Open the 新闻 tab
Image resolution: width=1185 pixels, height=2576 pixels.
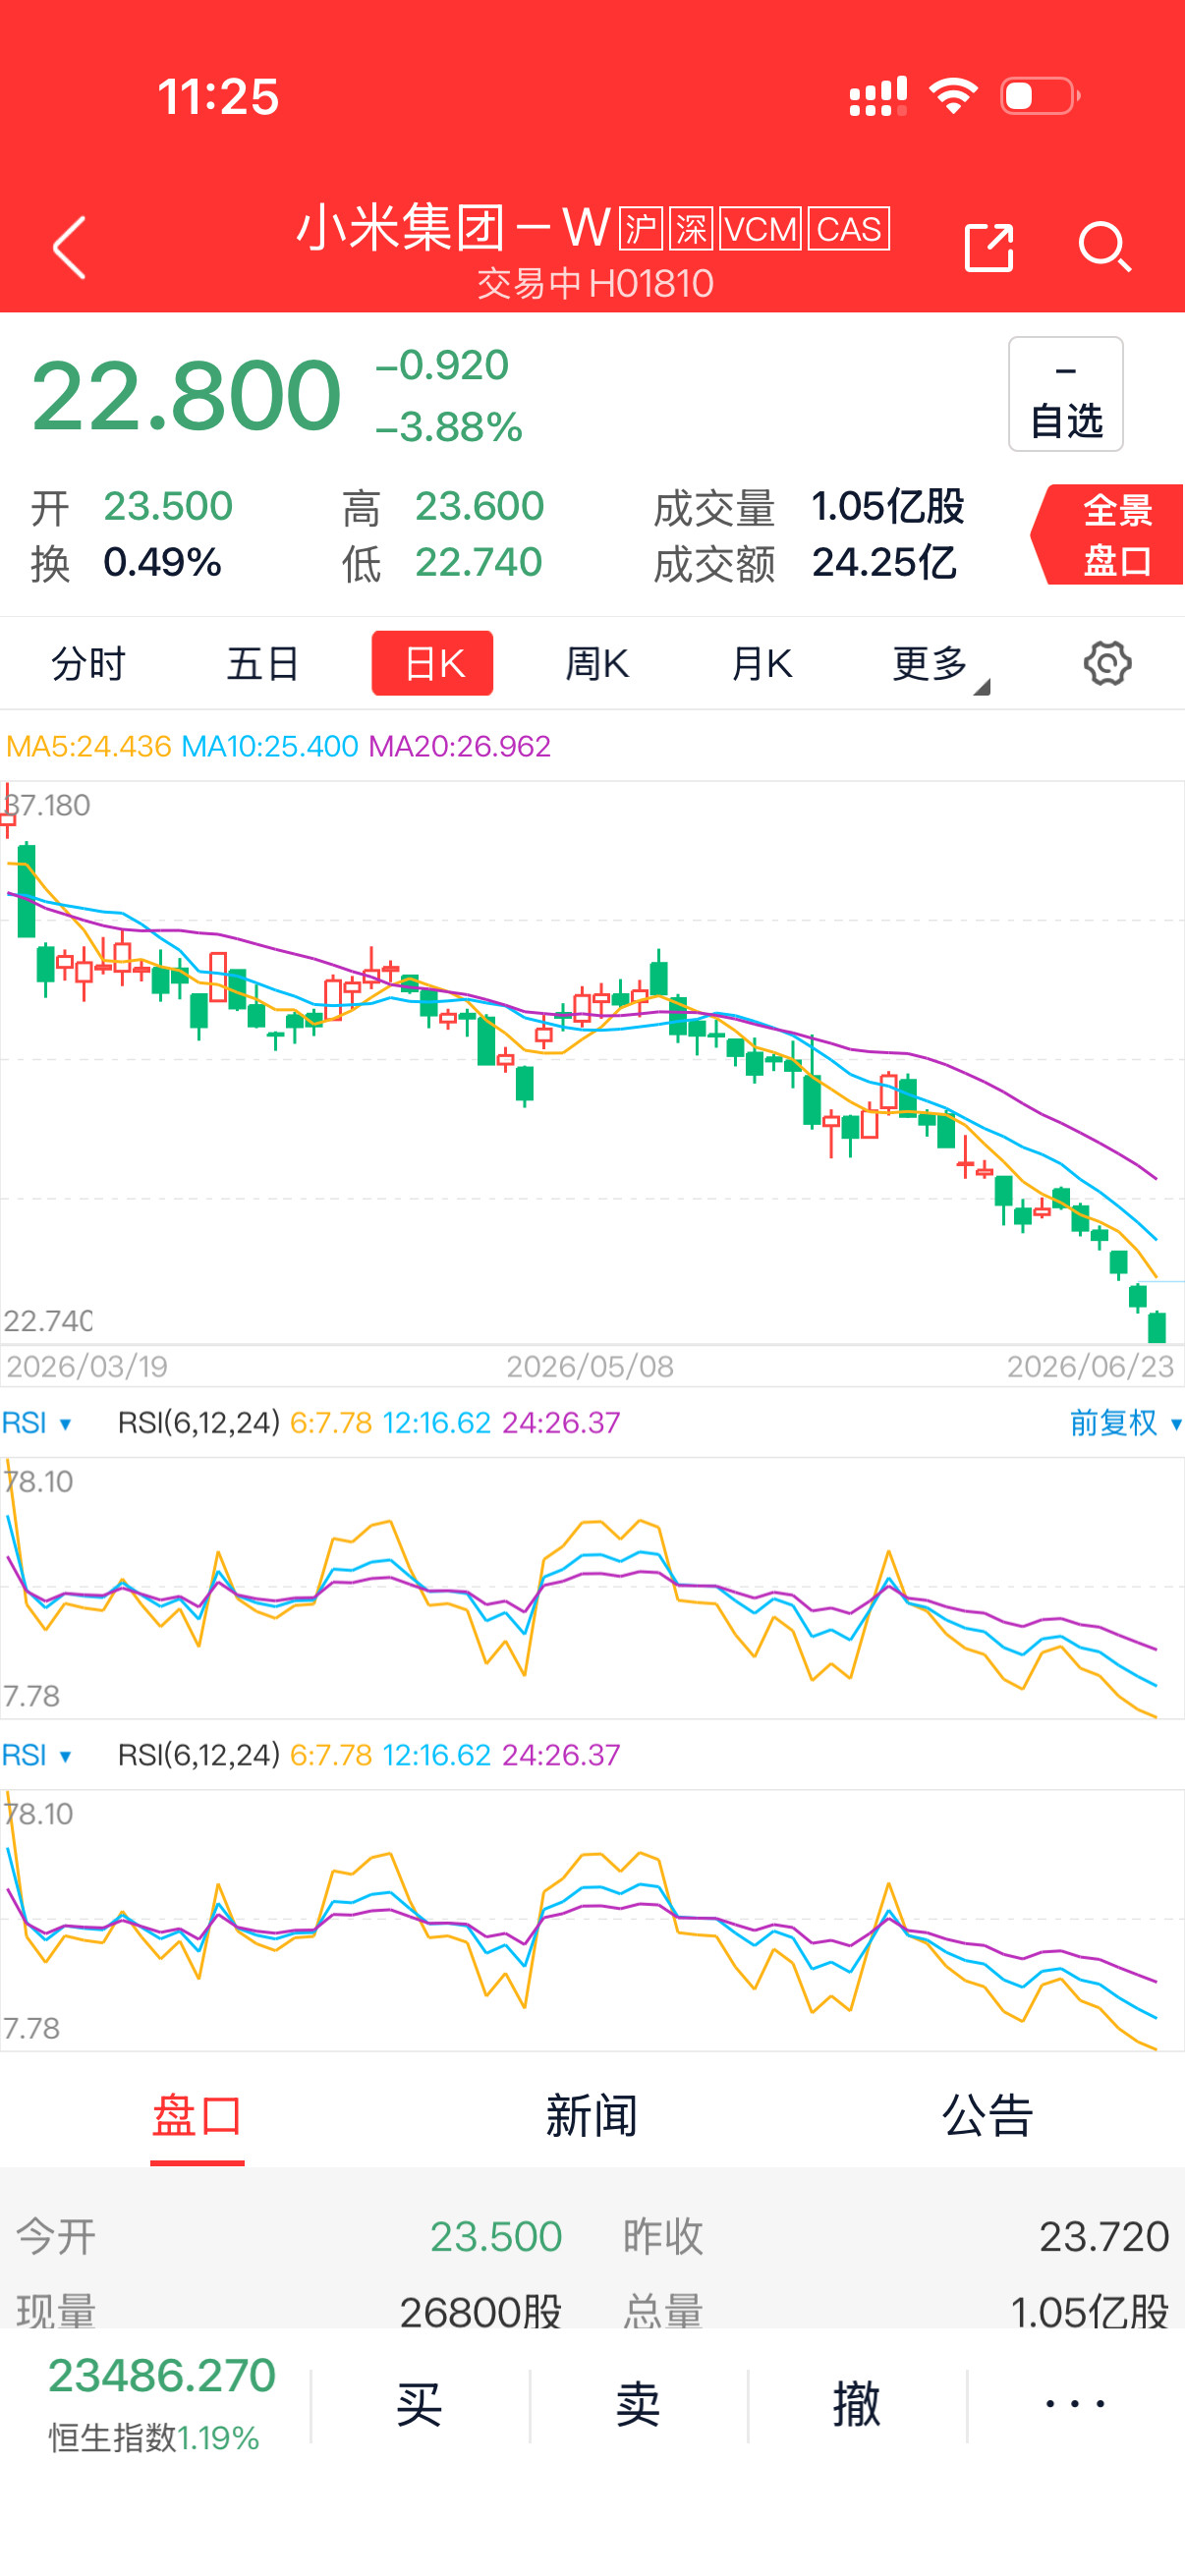(592, 2115)
